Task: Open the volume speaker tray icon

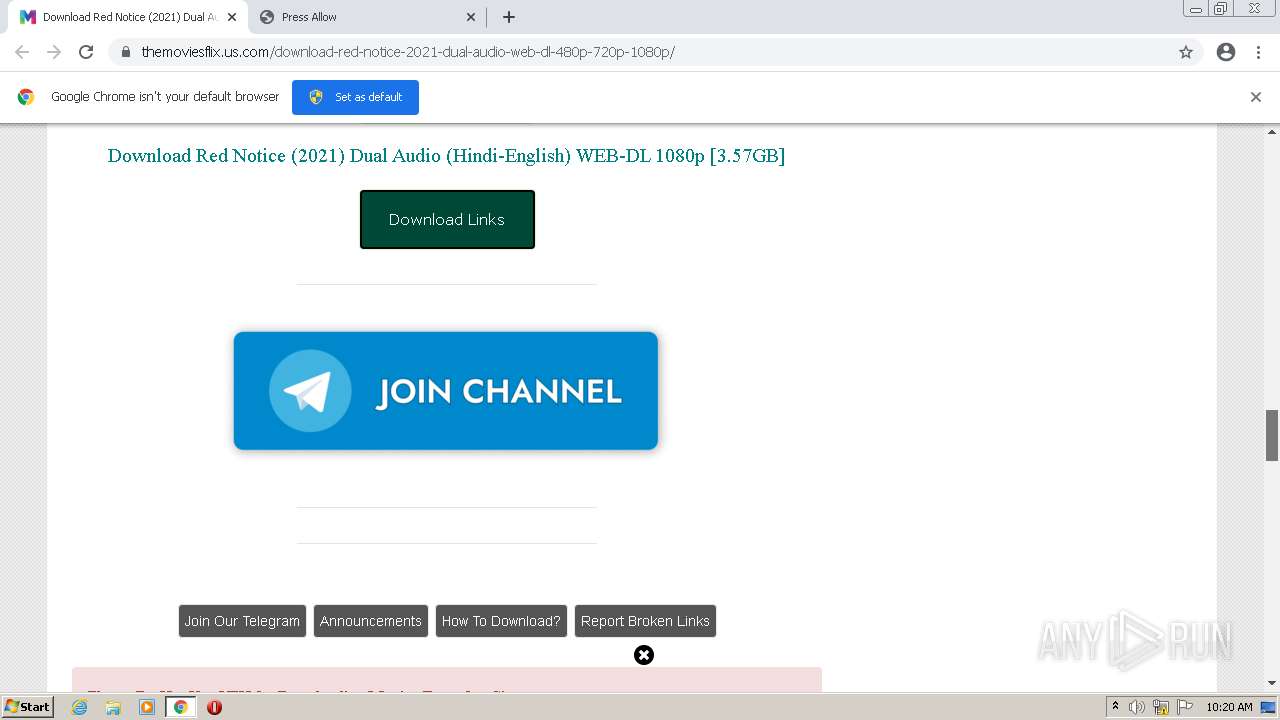Action: click(x=1136, y=707)
